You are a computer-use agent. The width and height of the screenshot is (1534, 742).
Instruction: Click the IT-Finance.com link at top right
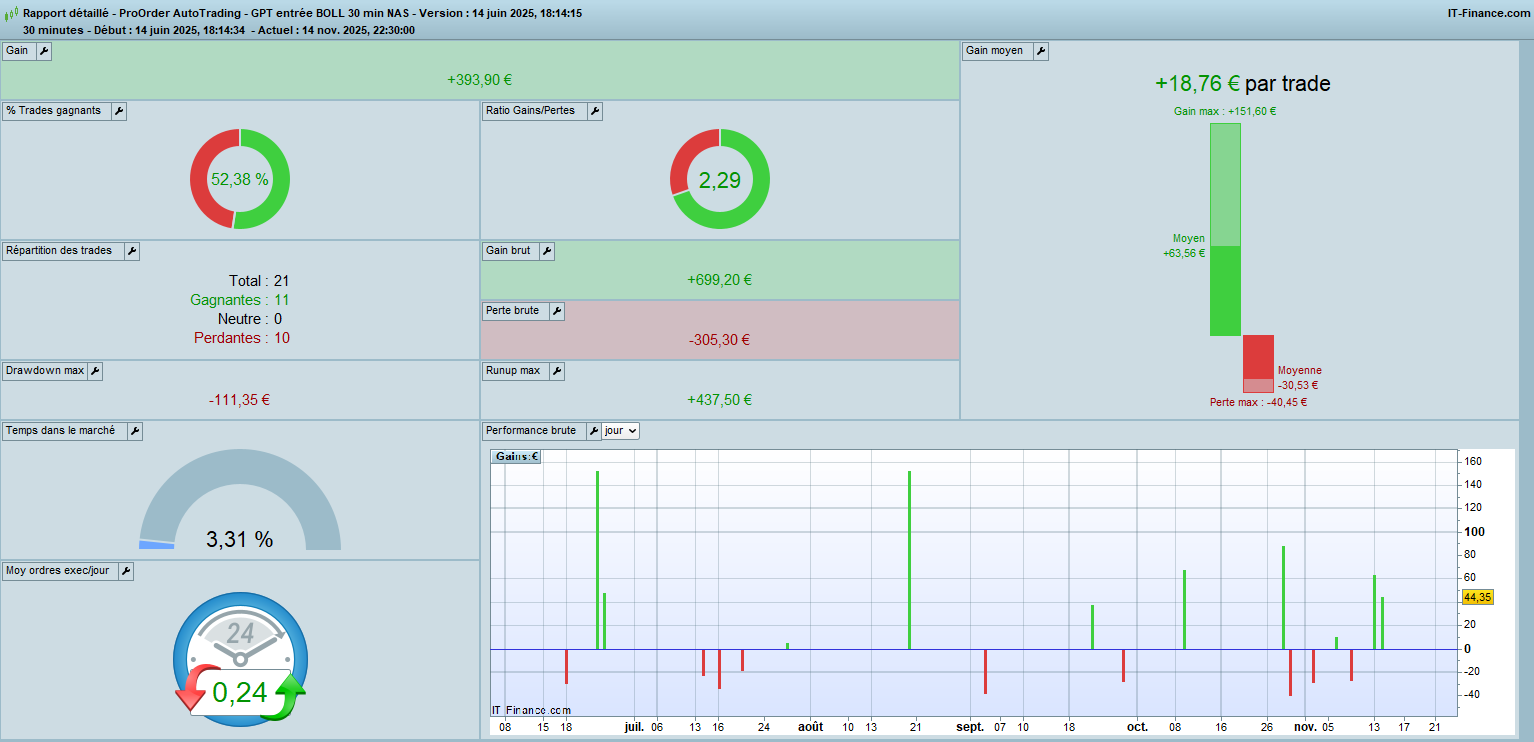coord(1487,13)
